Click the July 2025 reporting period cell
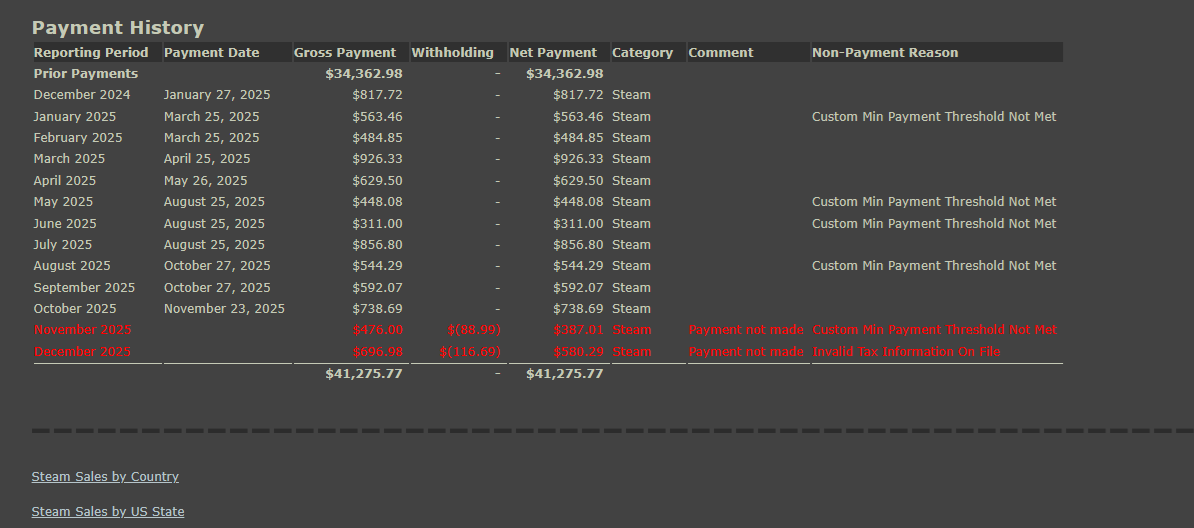The width and height of the screenshot is (1194, 528). pyautogui.click(x=62, y=245)
